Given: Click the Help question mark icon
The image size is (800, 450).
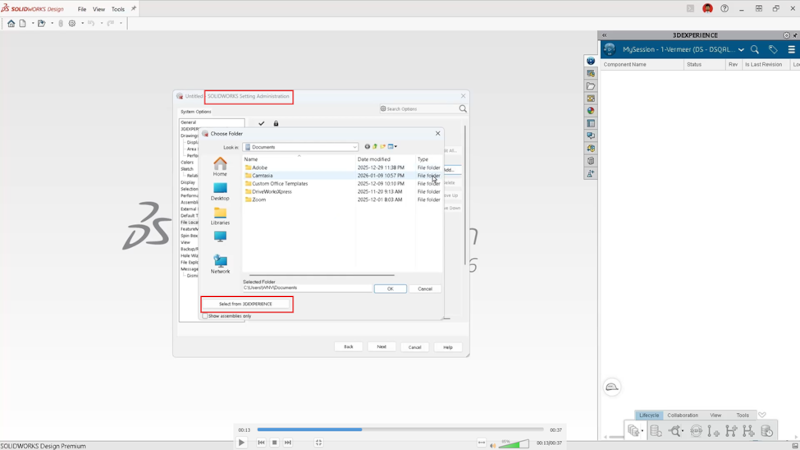Looking at the screenshot, I should tap(724, 9).
